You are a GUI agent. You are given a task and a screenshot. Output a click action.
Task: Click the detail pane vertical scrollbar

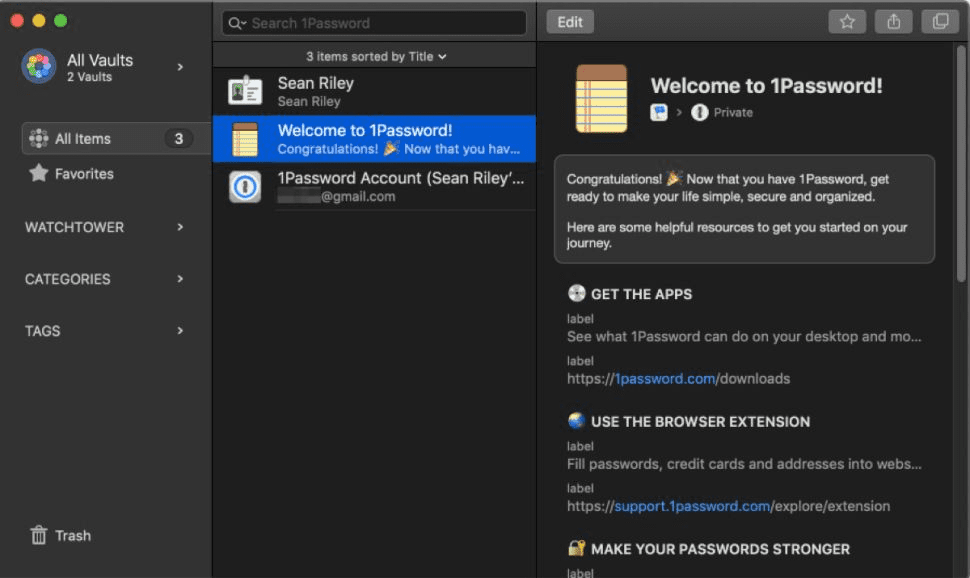tap(961, 164)
